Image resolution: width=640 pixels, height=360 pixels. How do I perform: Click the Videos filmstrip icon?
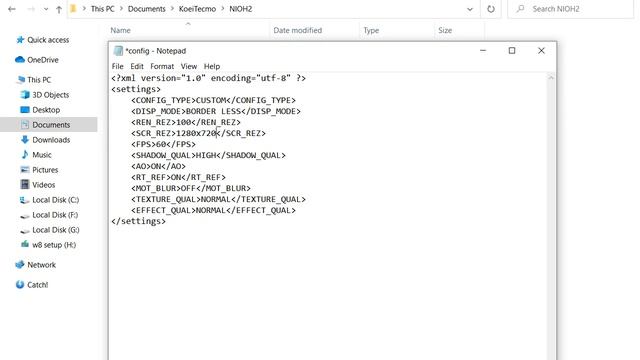pos(25,184)
